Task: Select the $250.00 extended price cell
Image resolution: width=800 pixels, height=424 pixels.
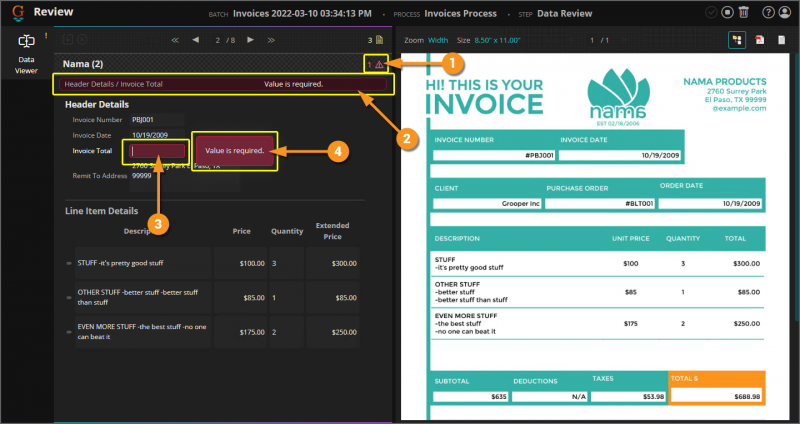Action: click(333, 332)
